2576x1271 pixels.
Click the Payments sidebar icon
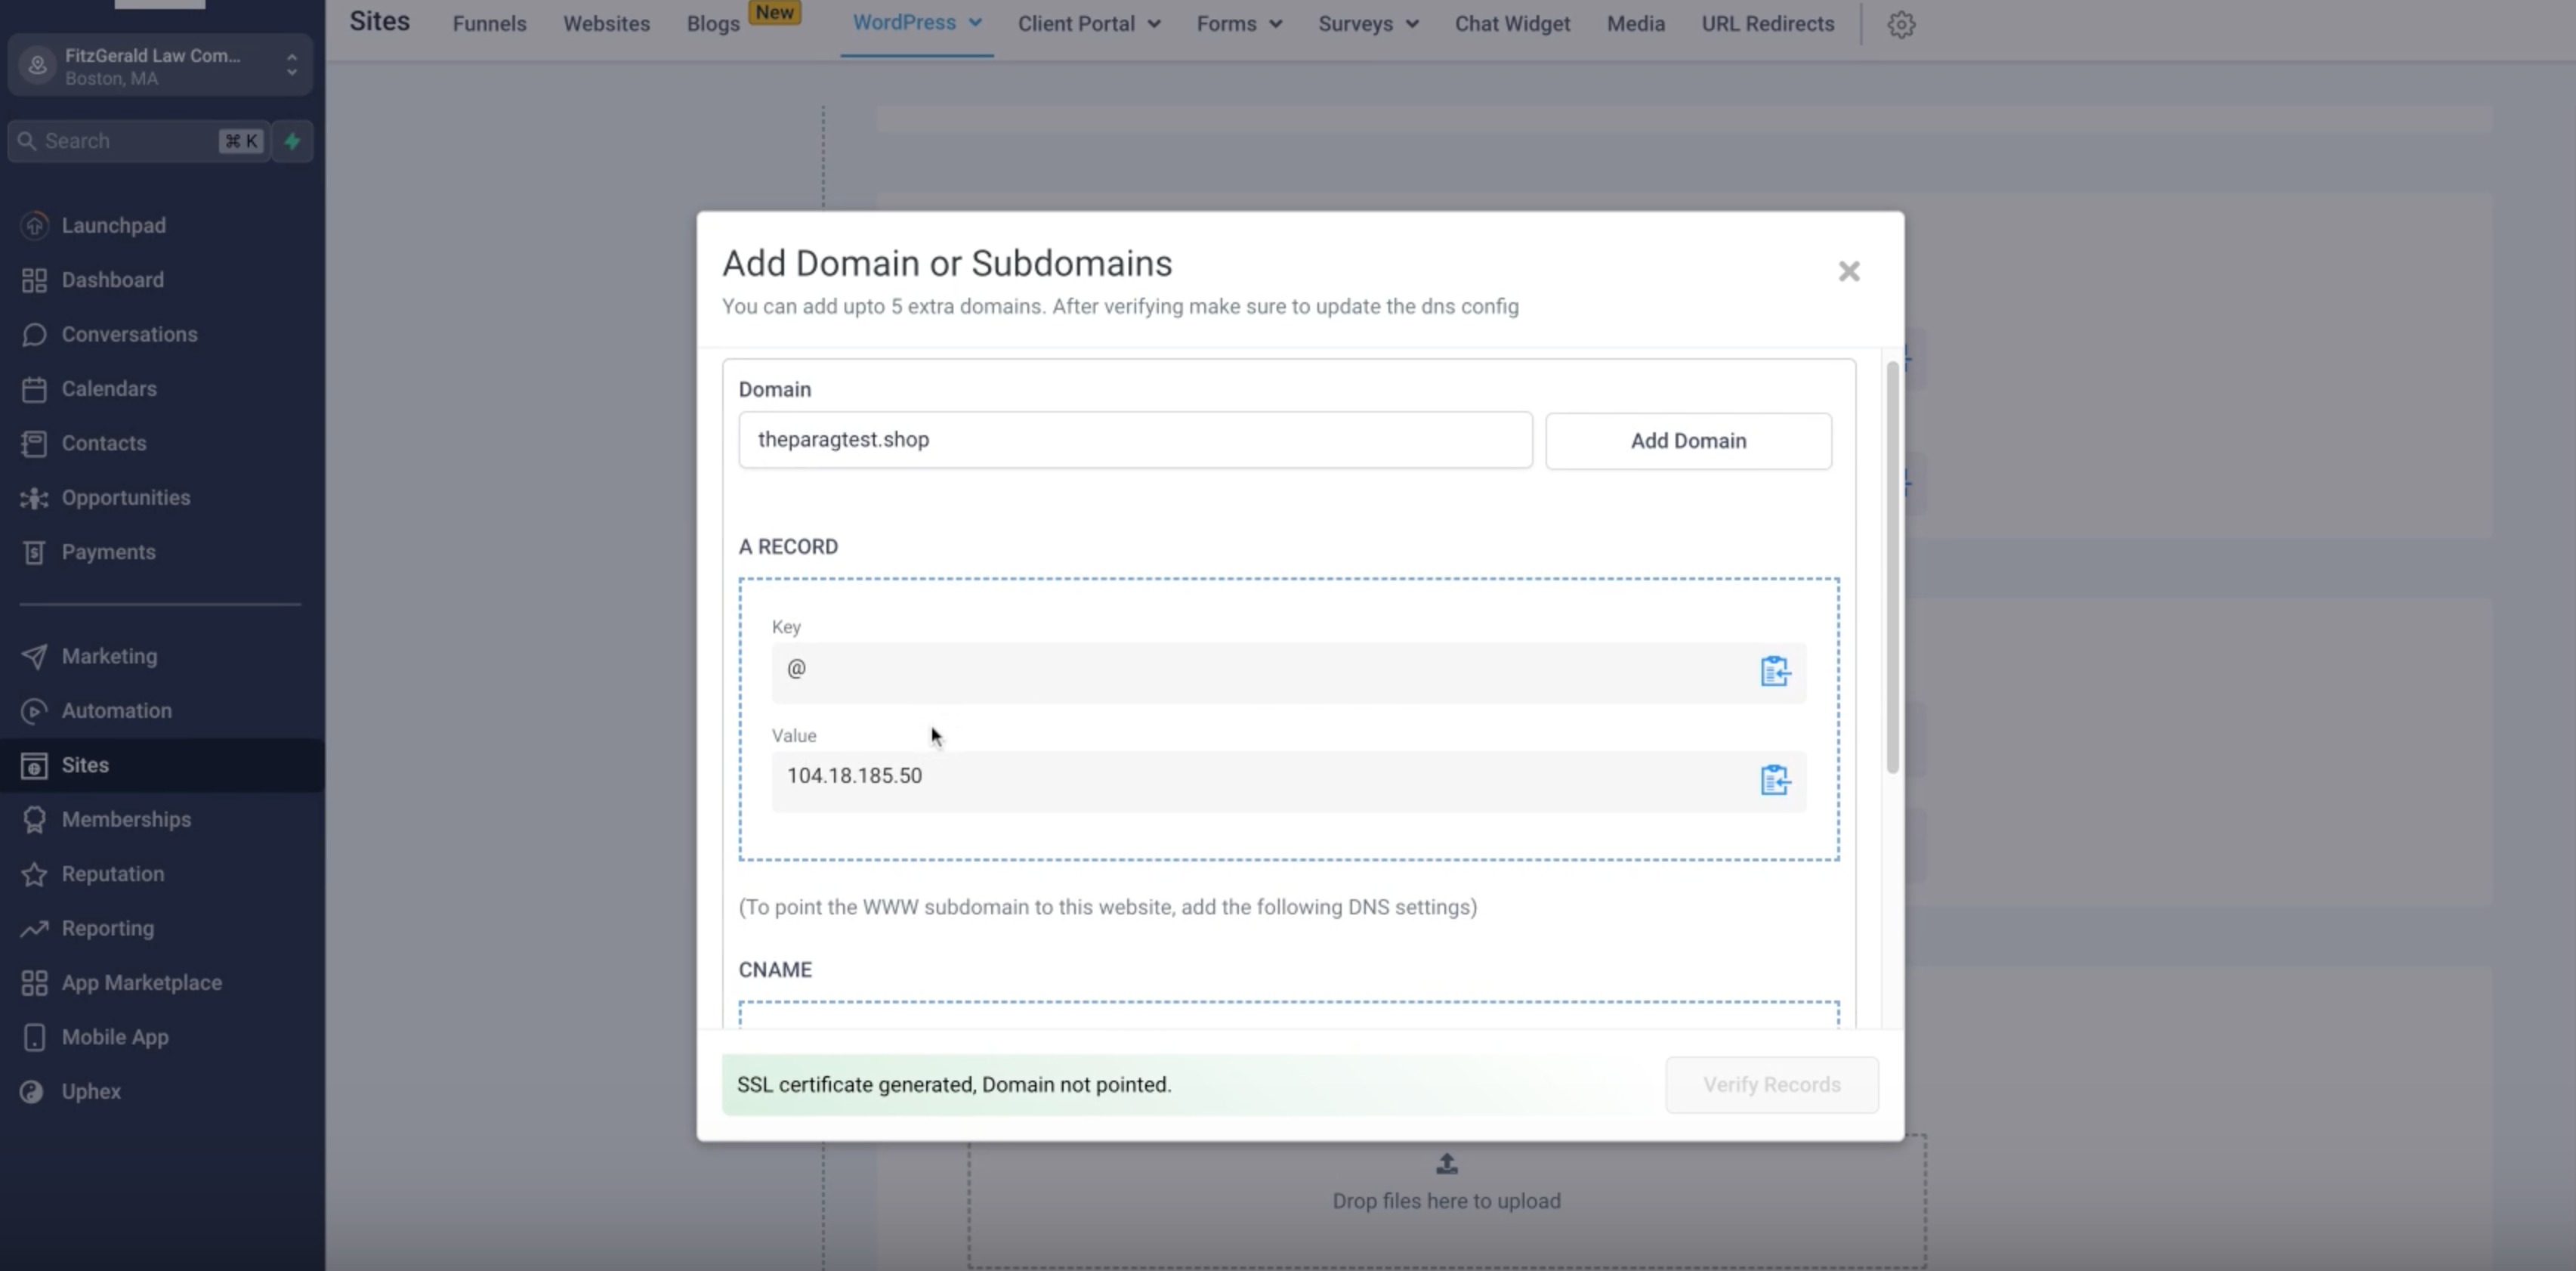pos(34,552)
